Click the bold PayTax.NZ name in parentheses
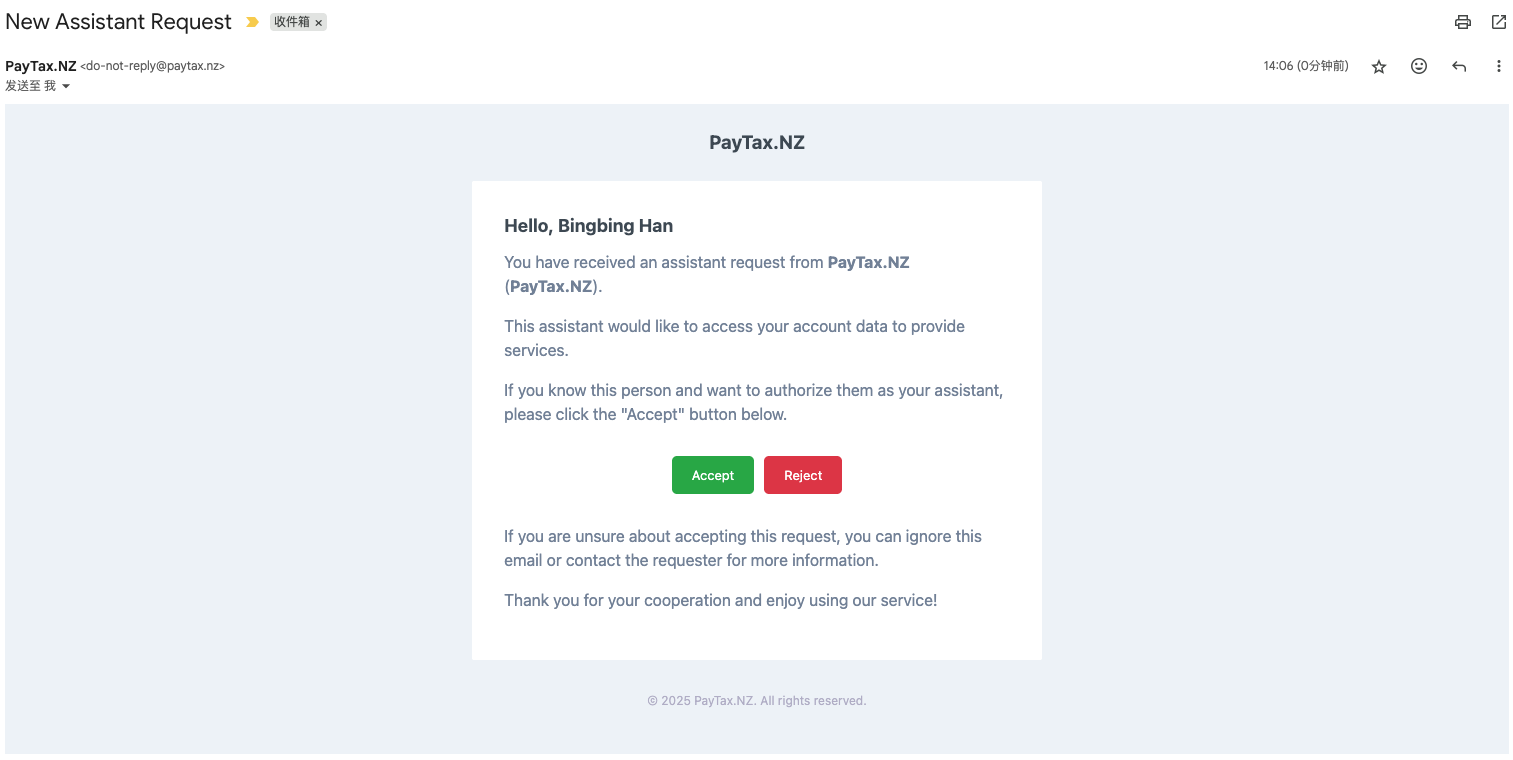 pyautogui.click(x=551, y=287)
